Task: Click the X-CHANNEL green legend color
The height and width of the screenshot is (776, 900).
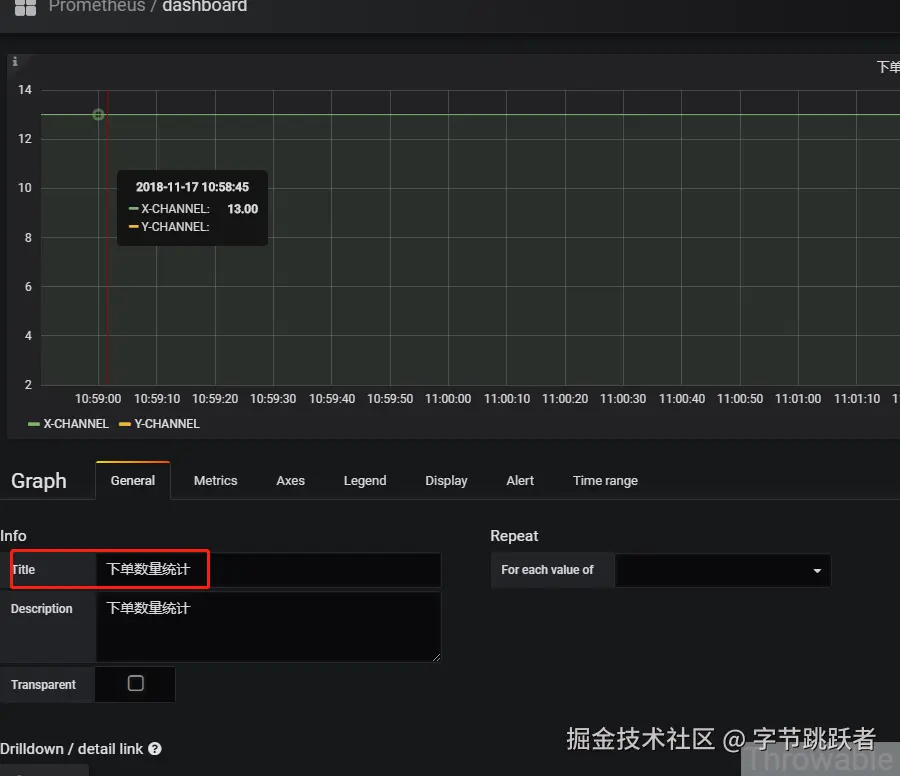Action: (x=34, y=424)
